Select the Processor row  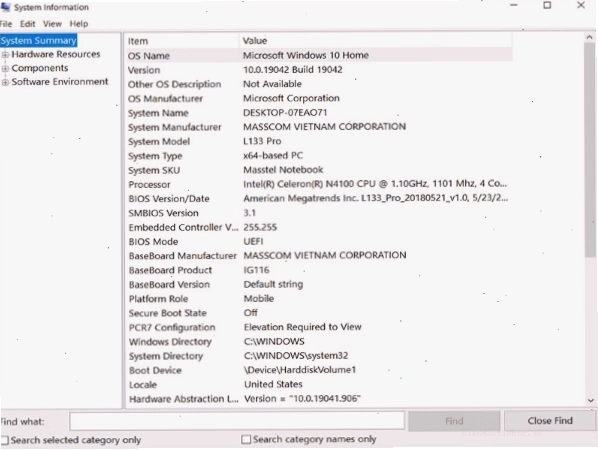pyautogui.click(x=319, y=184)
